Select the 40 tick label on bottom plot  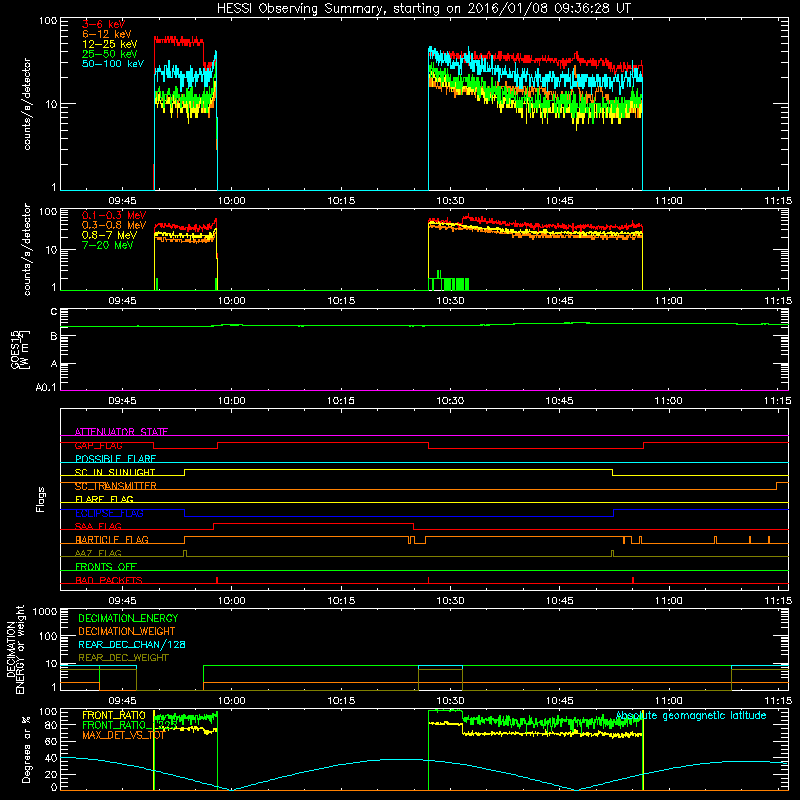click(51, 758)
